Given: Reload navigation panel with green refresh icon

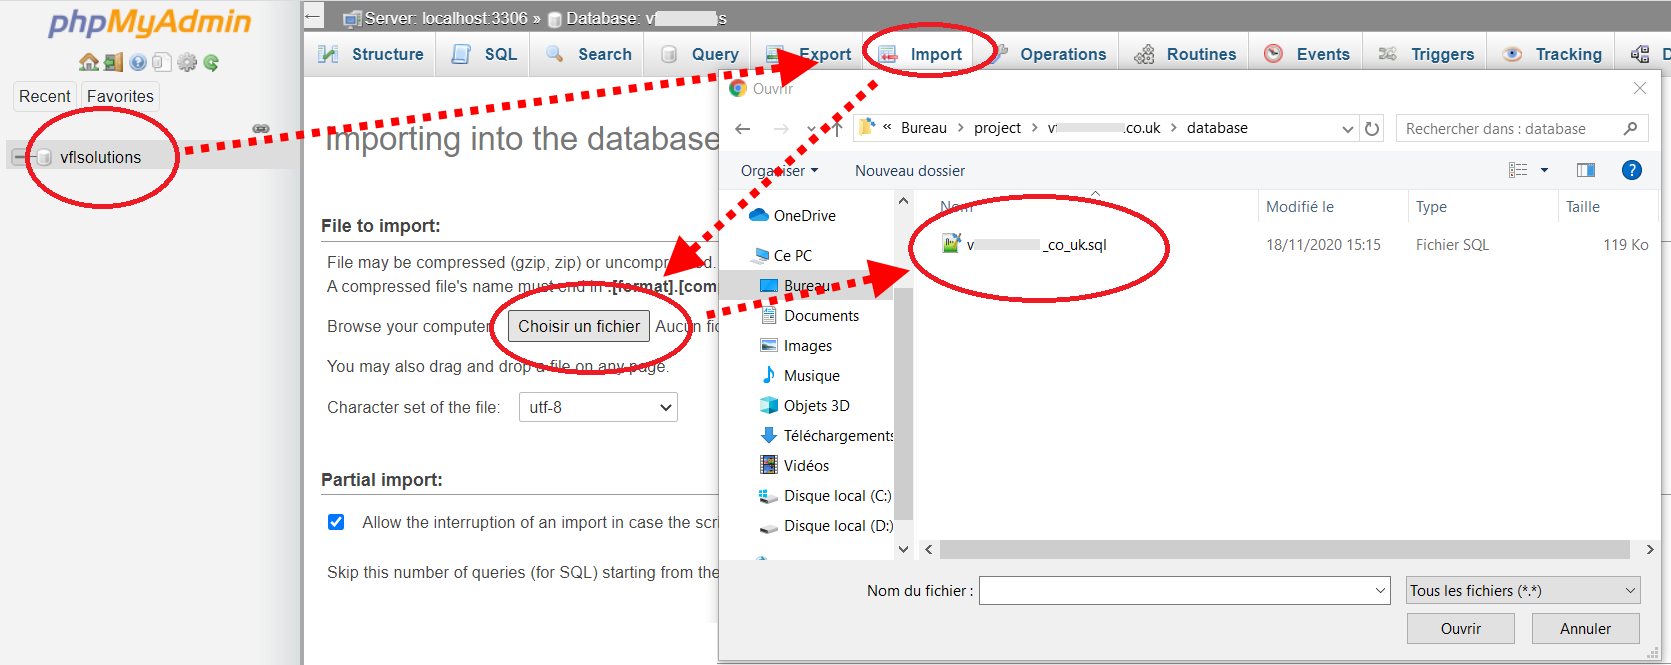Looking at the screenshot, I should [x=211, y=62].
